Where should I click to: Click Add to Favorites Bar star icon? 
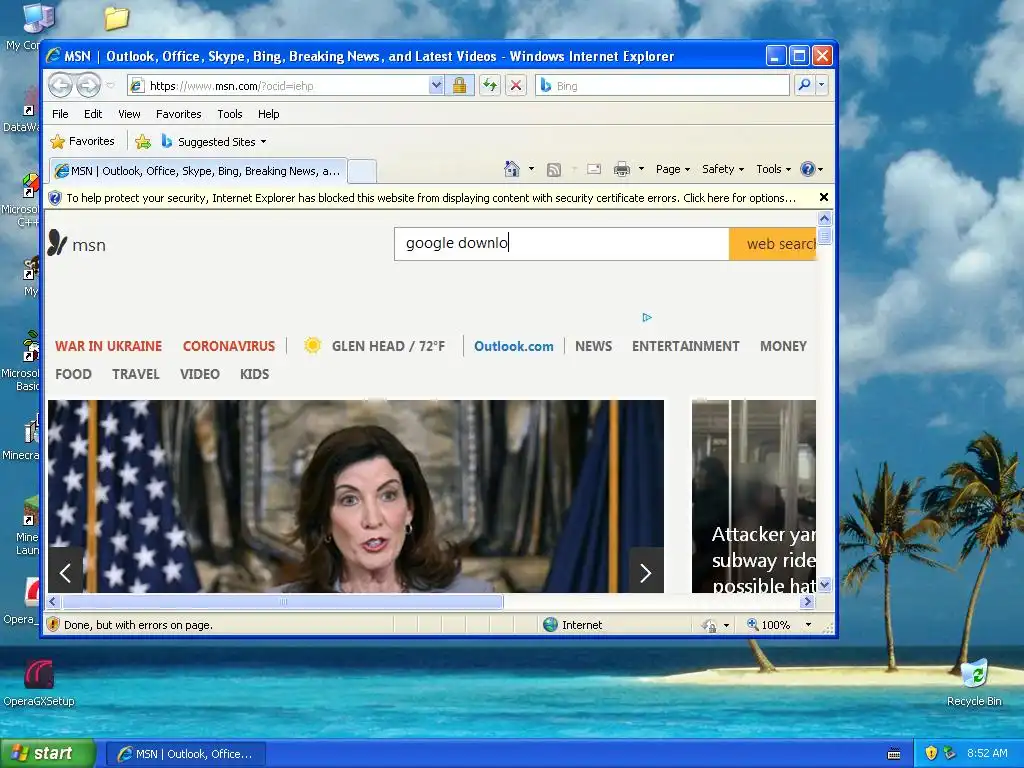[x=142, y=141]
